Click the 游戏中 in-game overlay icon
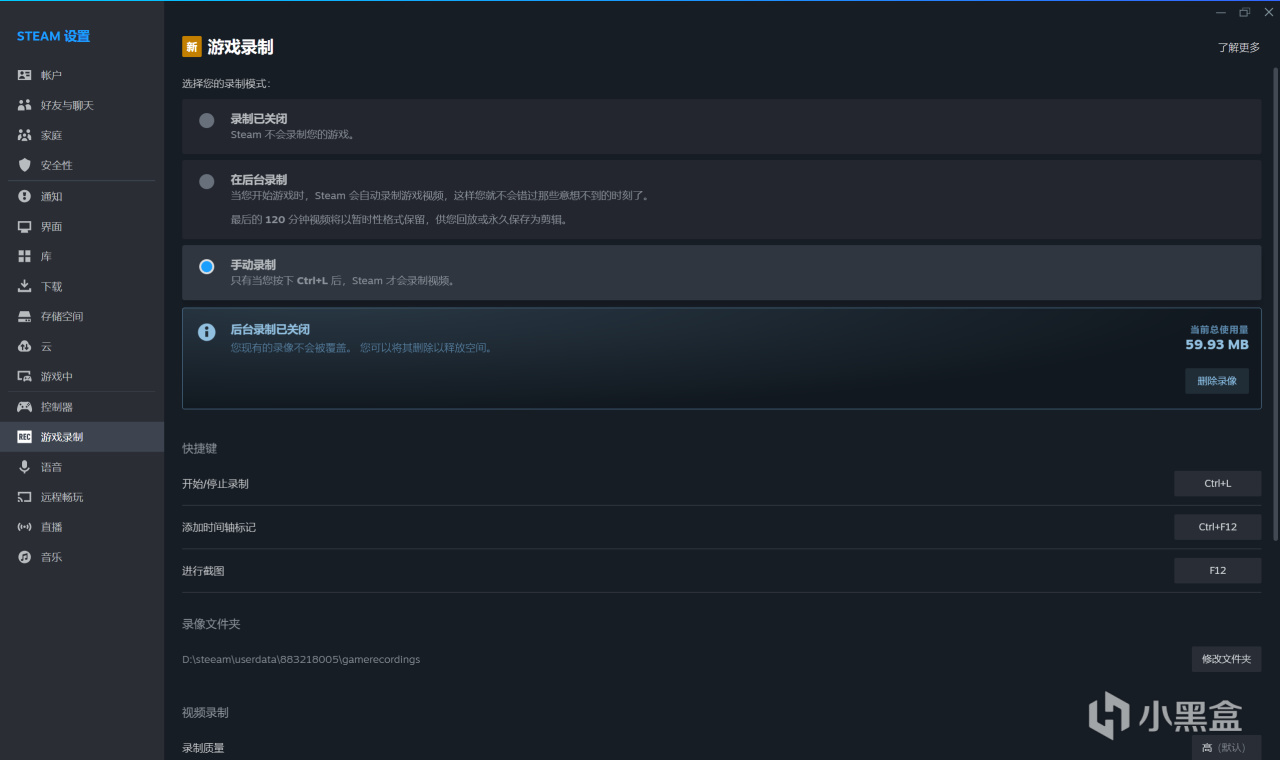This screenshot has width=1280, height=760. click(25, 376)
